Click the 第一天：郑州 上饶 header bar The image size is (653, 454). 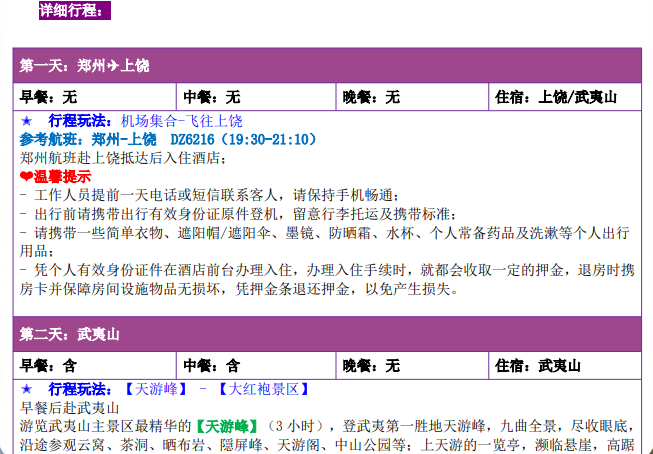point(326,66)
